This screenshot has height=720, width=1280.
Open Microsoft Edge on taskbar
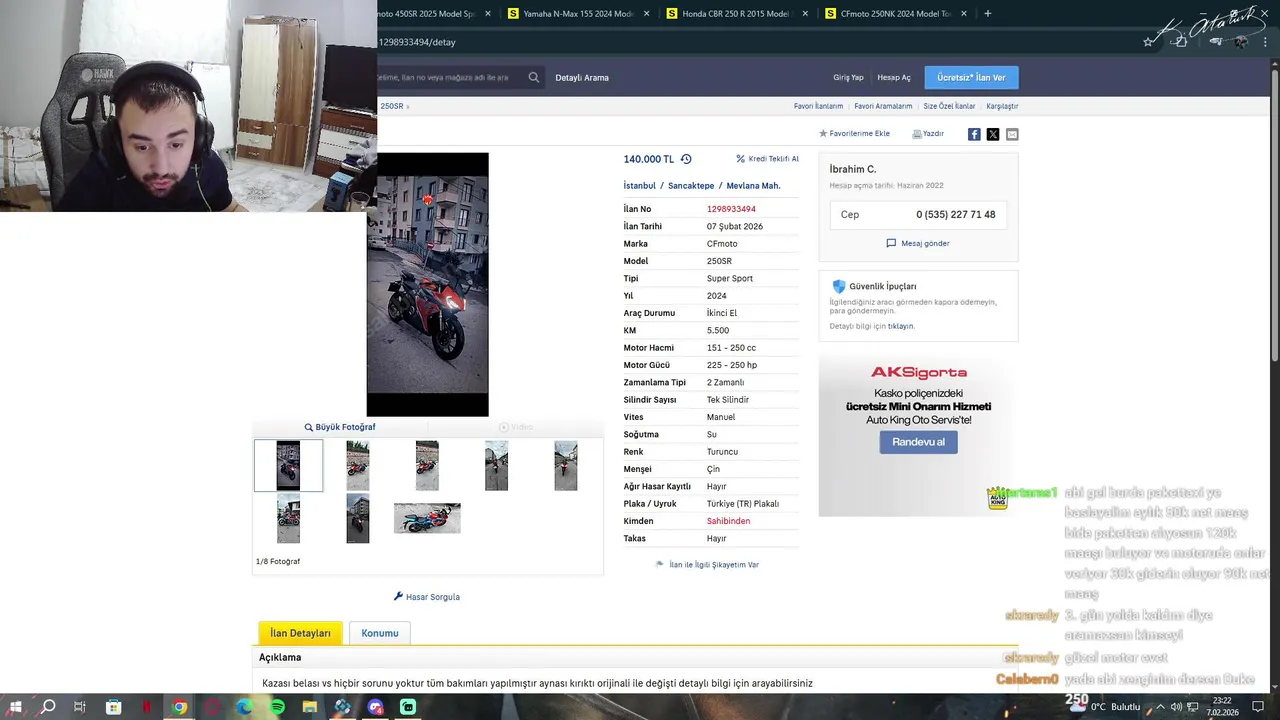coord(245,707)
